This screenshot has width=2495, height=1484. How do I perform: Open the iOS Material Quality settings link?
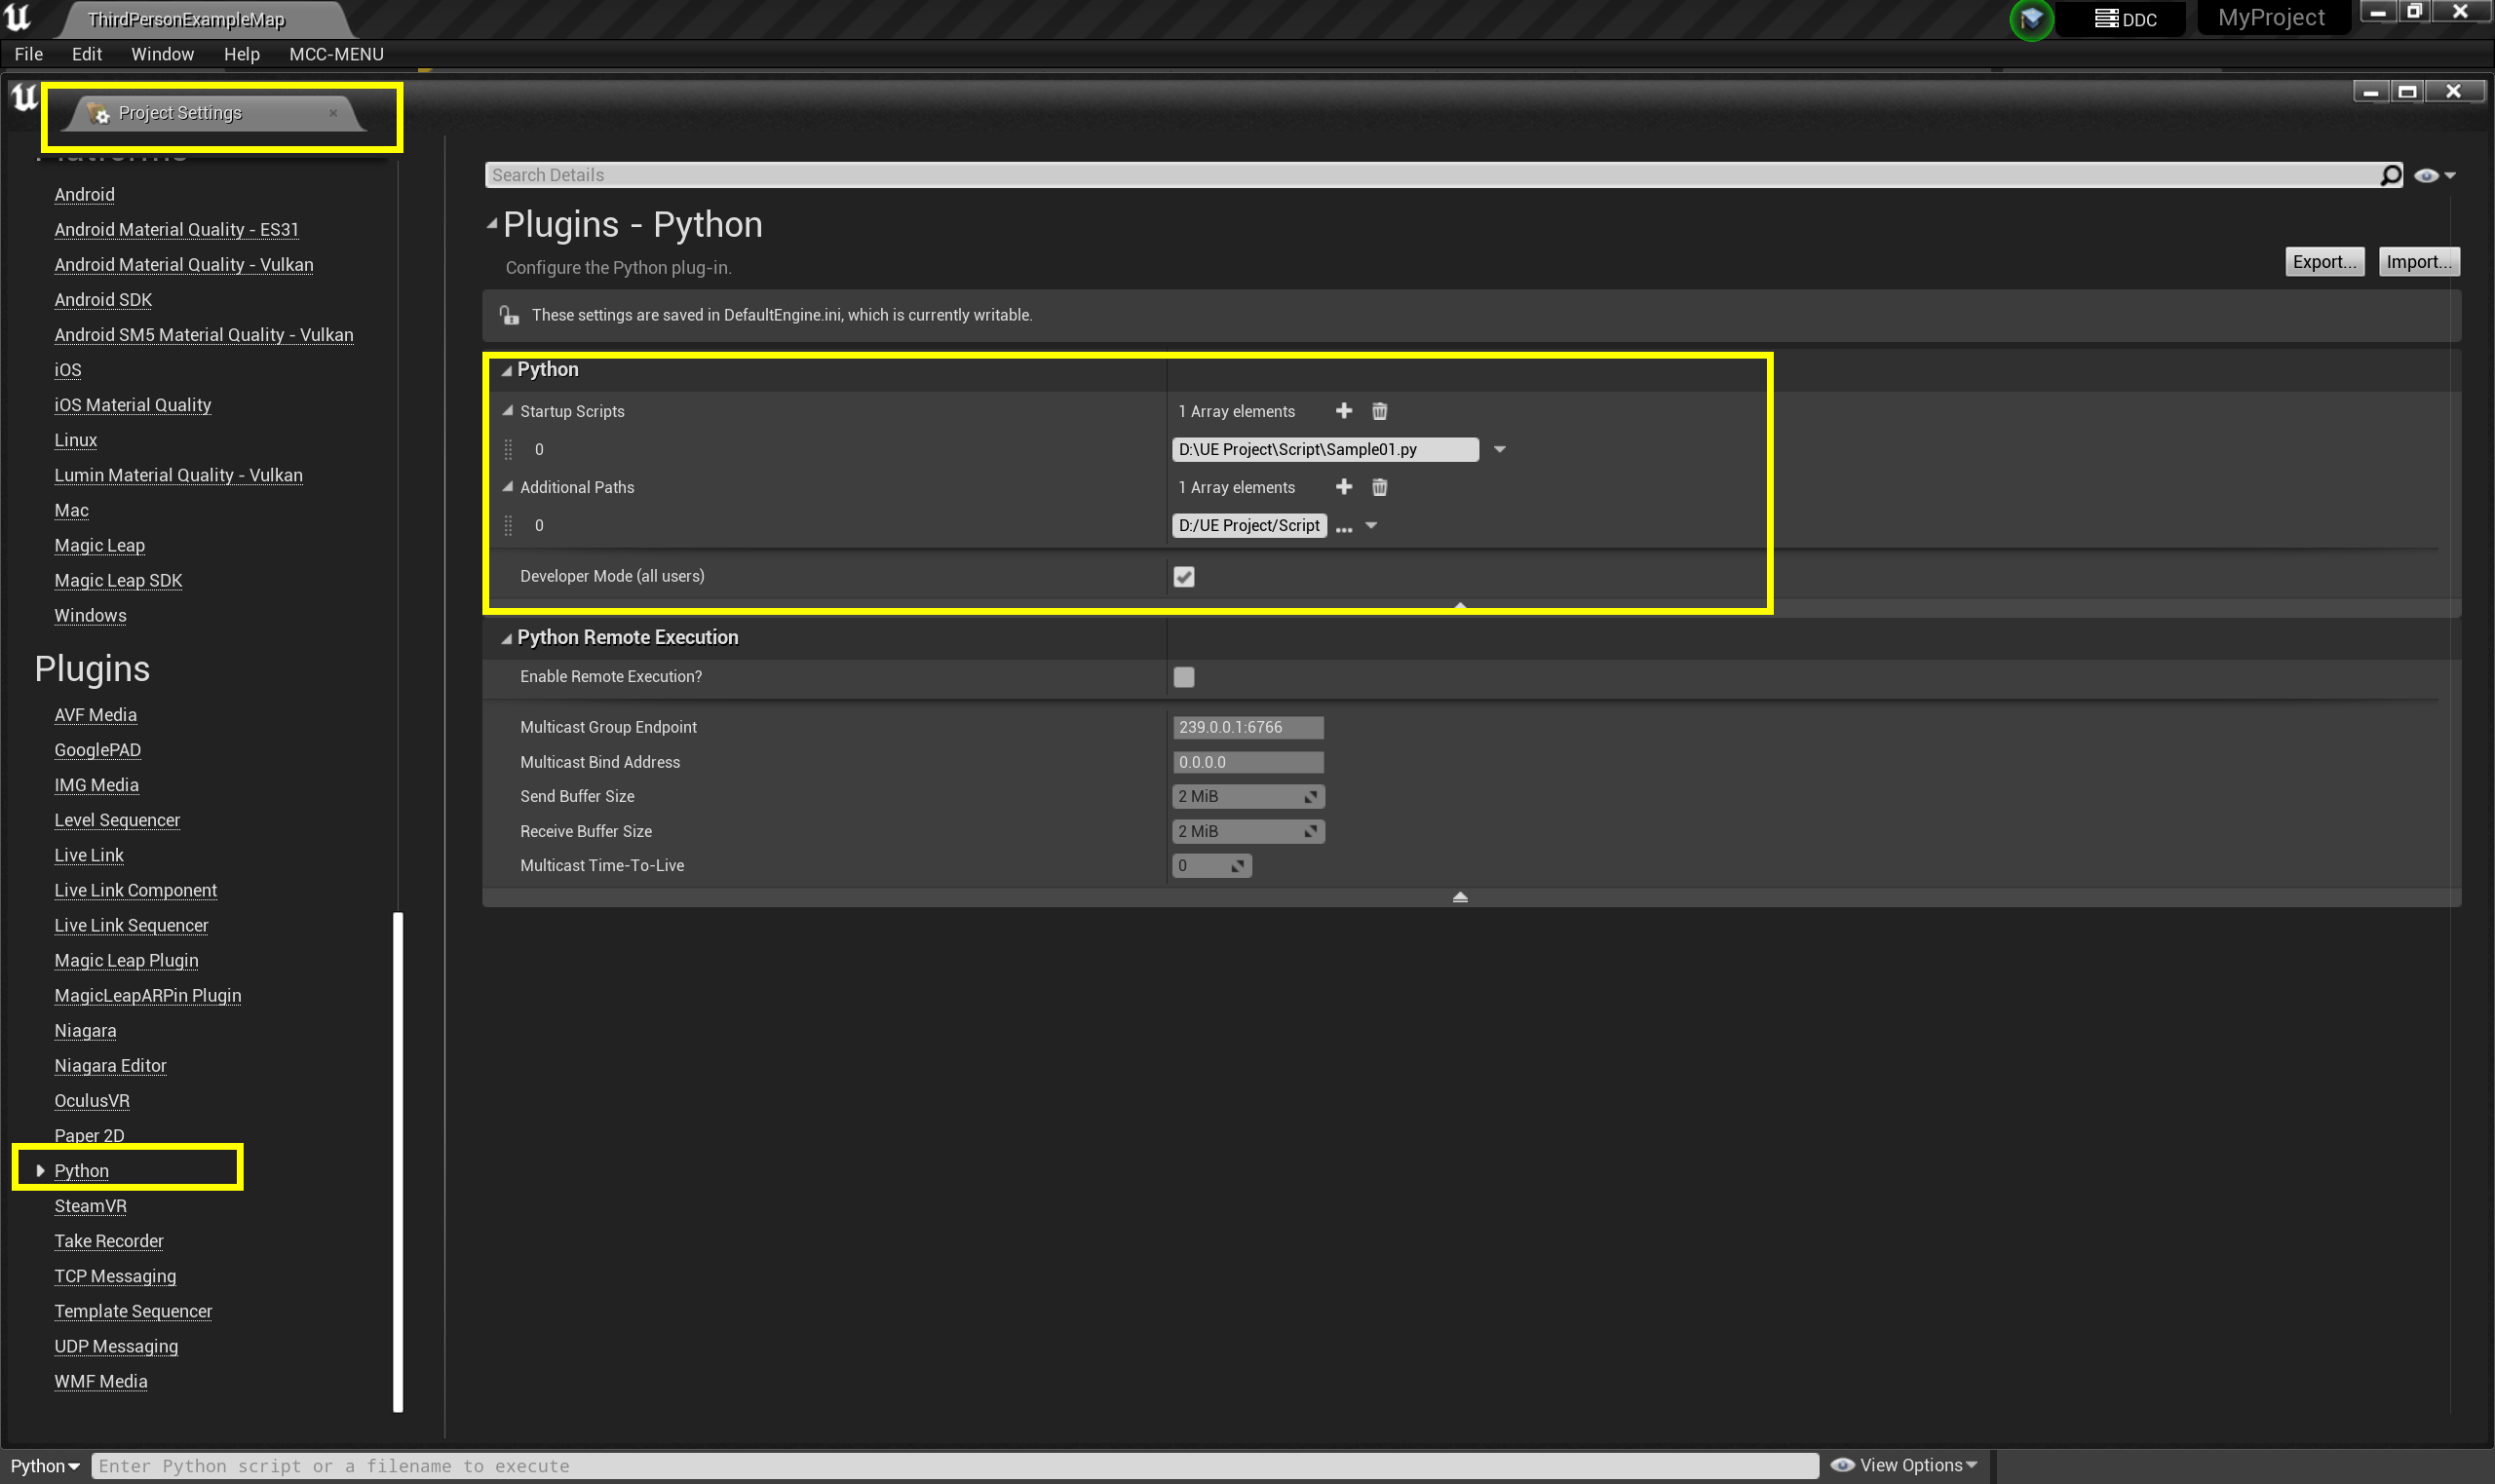click(133, 405)
